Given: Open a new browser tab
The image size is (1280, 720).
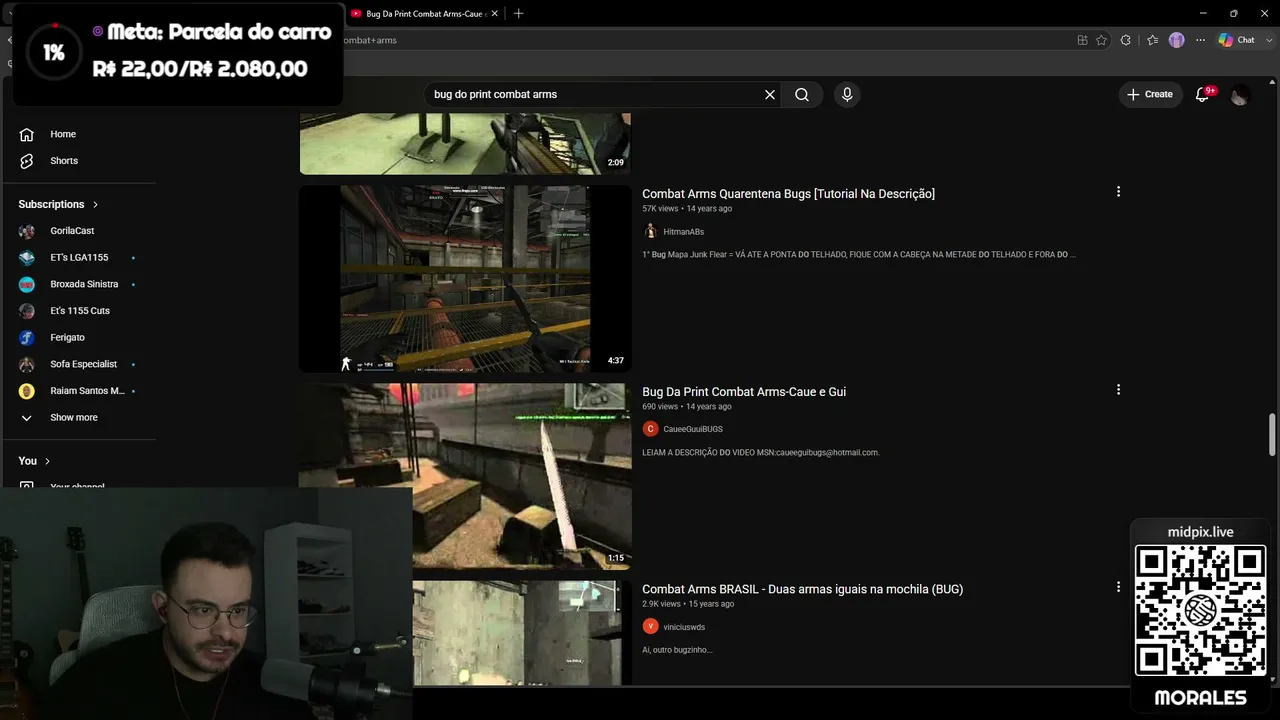Looking at the screenshot, I should tap(518, 14).
